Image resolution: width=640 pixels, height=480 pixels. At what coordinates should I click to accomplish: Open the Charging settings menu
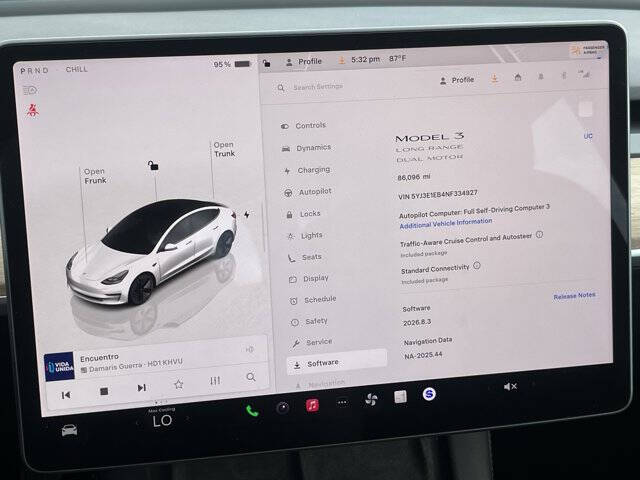tap(307, 170)
